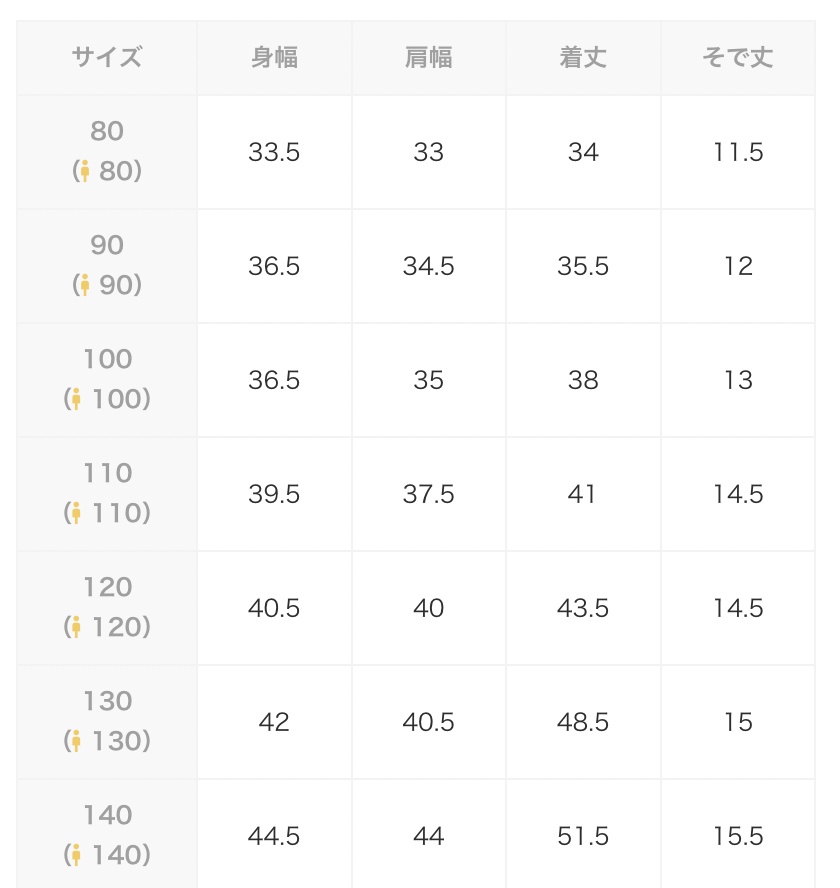Click the yellow person icon beside 140
Screen dimensions: 840x888
76,855
